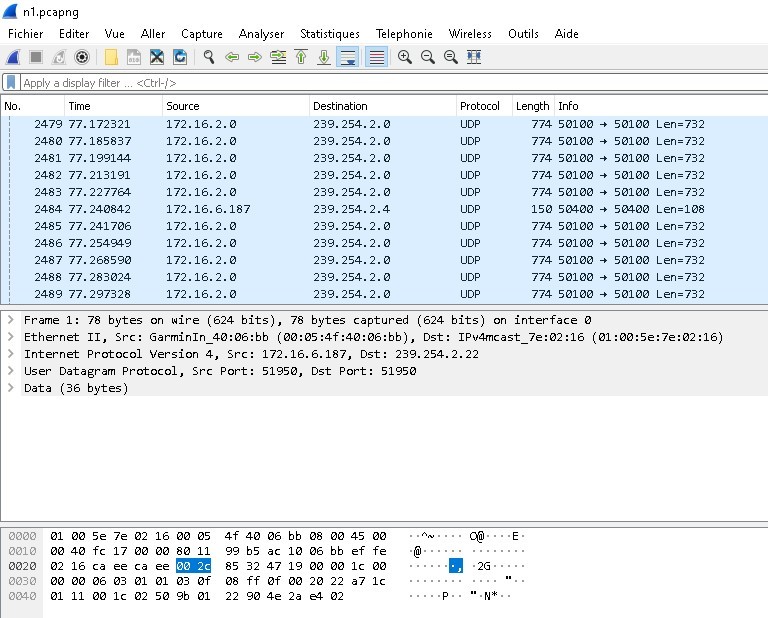The image size is (768, 618).
Task: Sort by the Info column header
Action: click(661, 106)
